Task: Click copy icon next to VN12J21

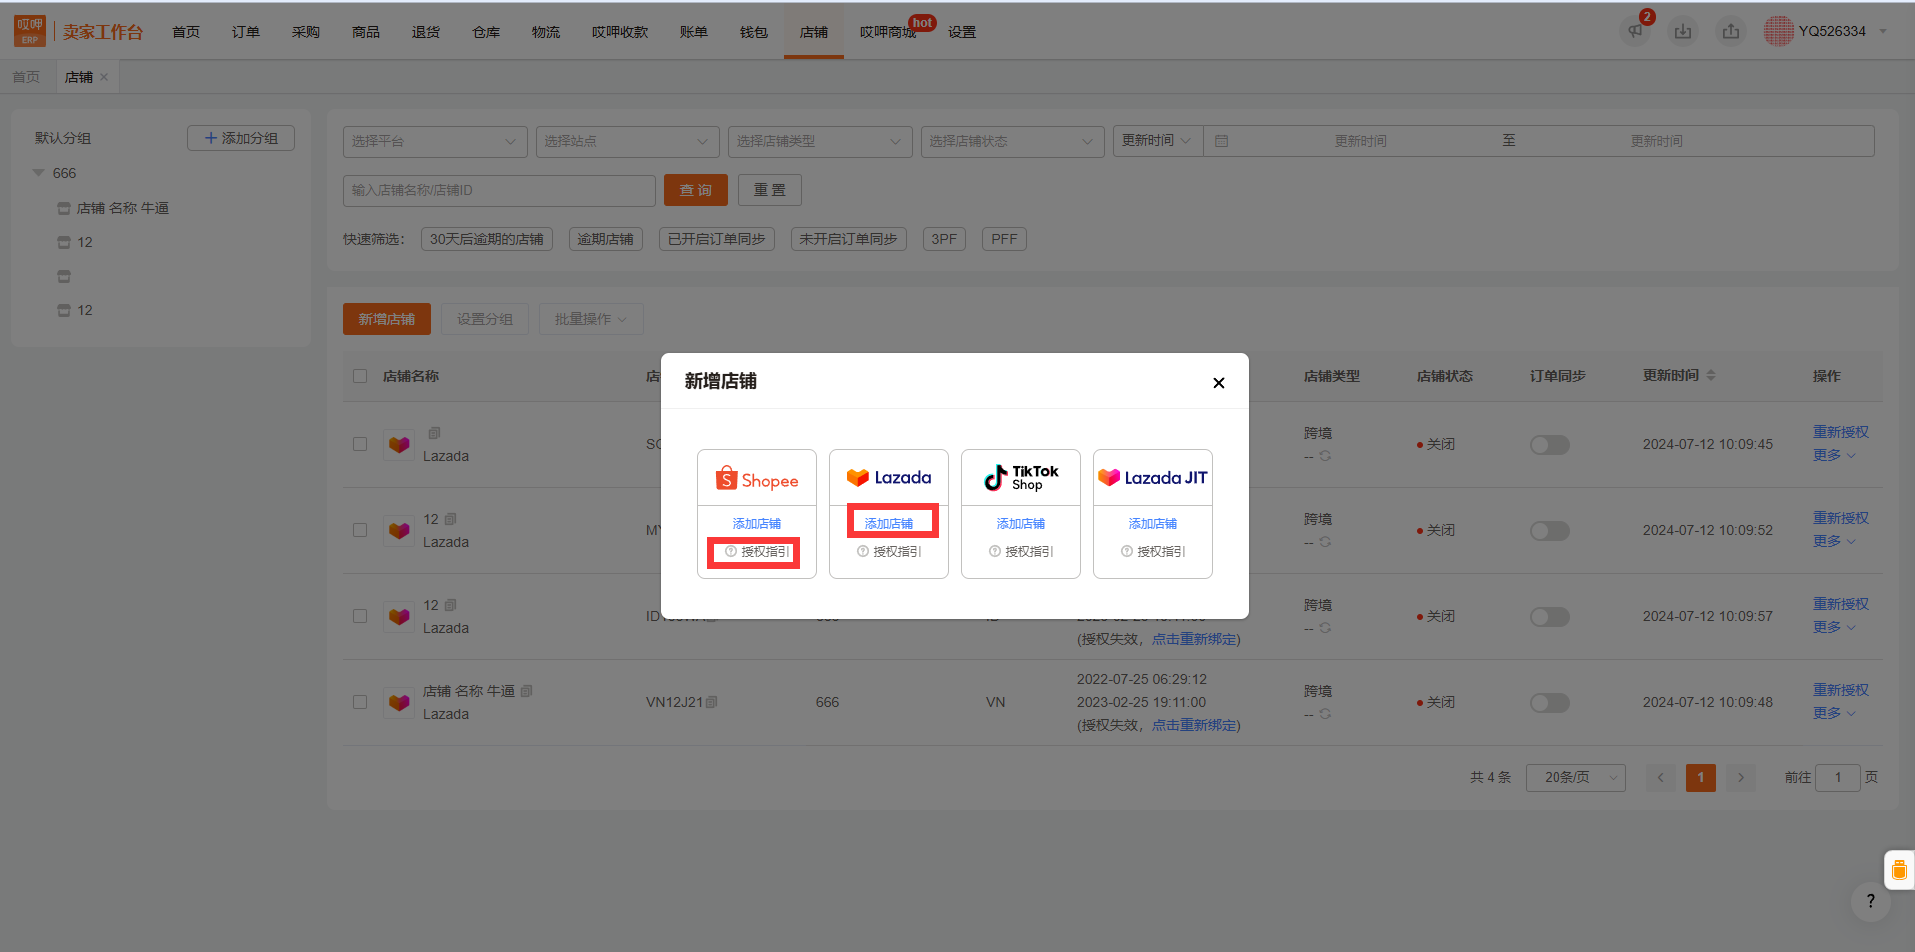Action: point(711,702)
